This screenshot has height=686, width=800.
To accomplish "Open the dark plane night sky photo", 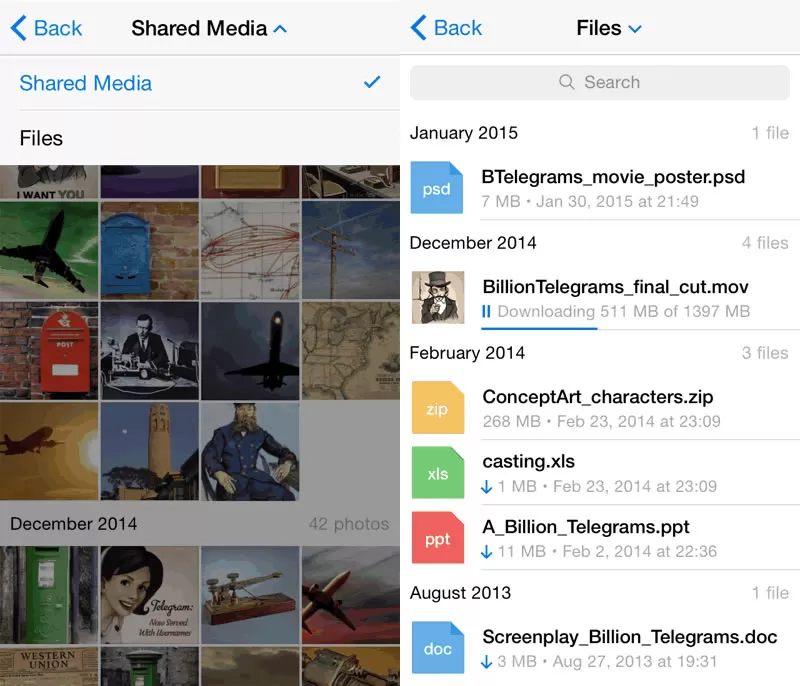I will [x=250, y=350].
